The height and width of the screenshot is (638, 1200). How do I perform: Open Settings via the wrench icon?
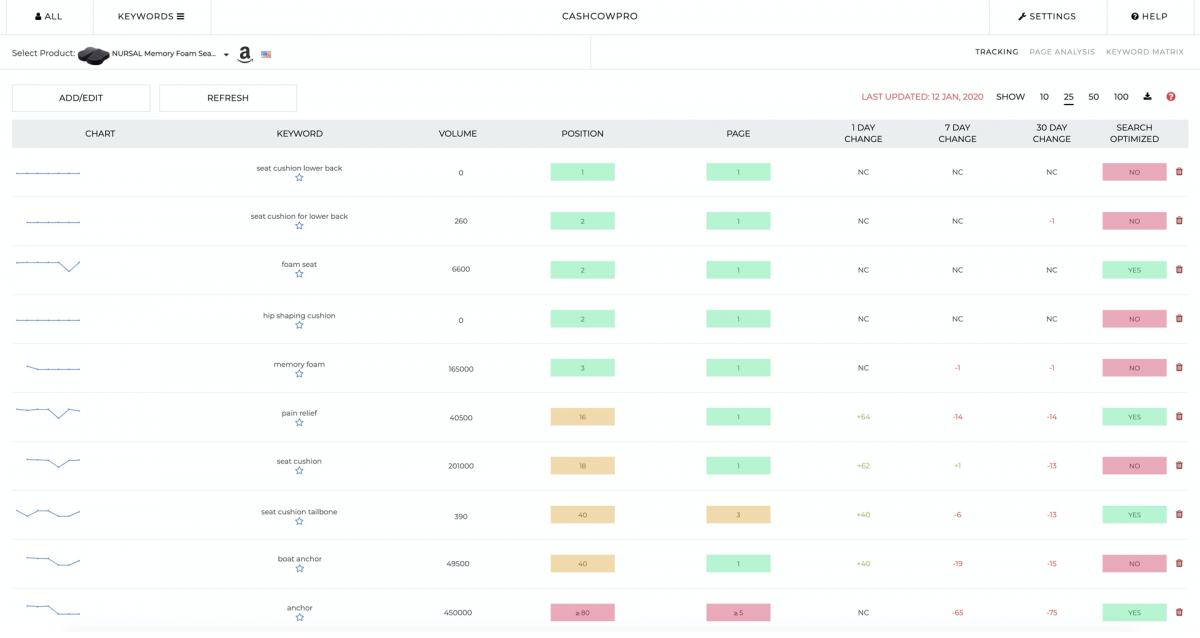coord(1019,16)
